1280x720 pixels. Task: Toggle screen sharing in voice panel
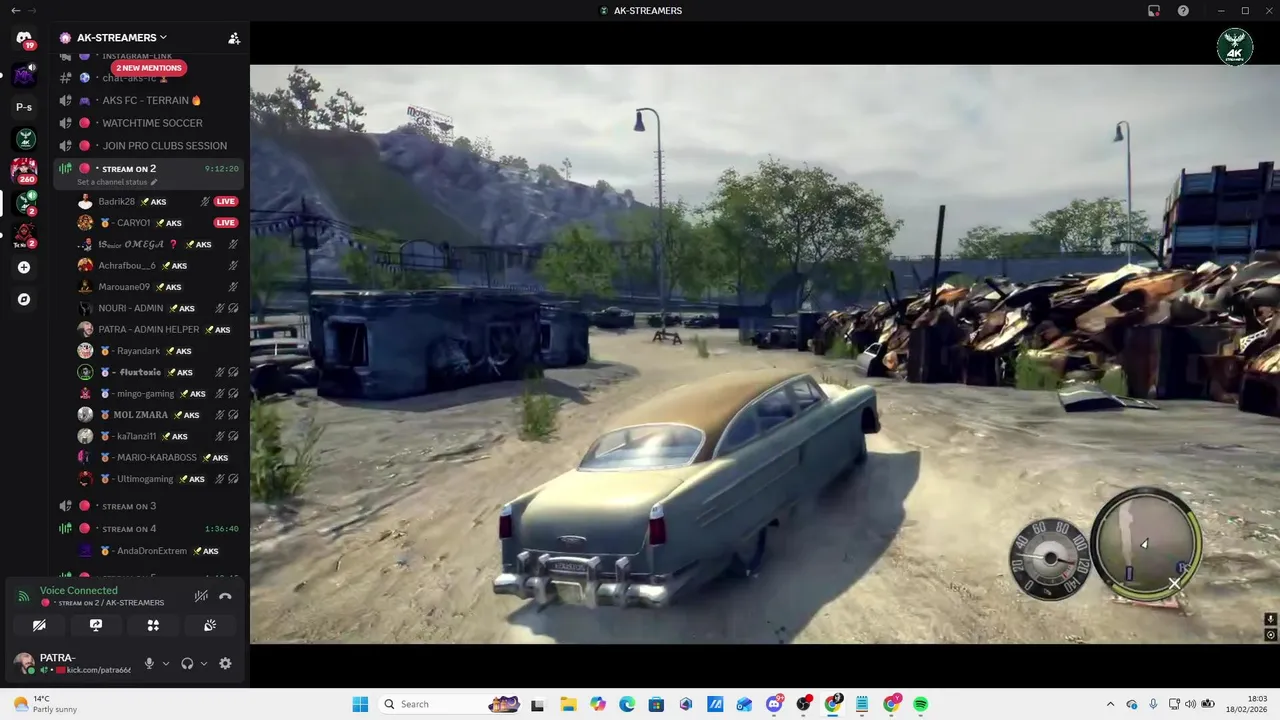click(x=96, y=625)
